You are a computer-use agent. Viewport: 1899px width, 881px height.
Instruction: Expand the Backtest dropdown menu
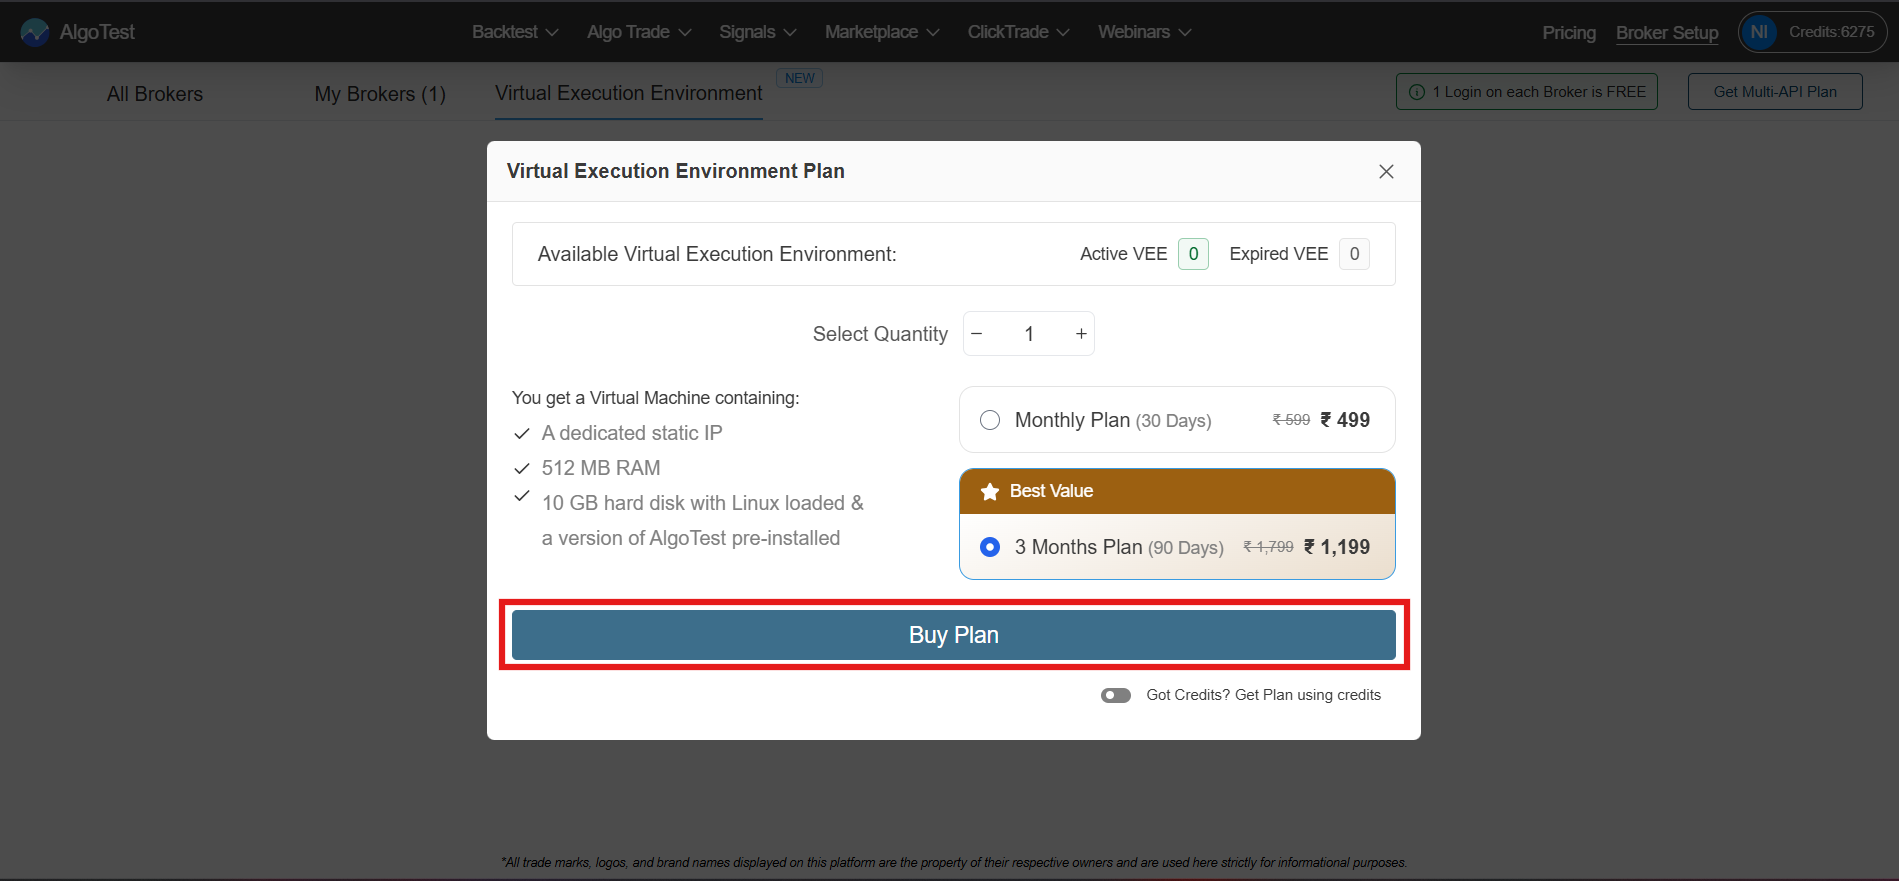[514, 32]
